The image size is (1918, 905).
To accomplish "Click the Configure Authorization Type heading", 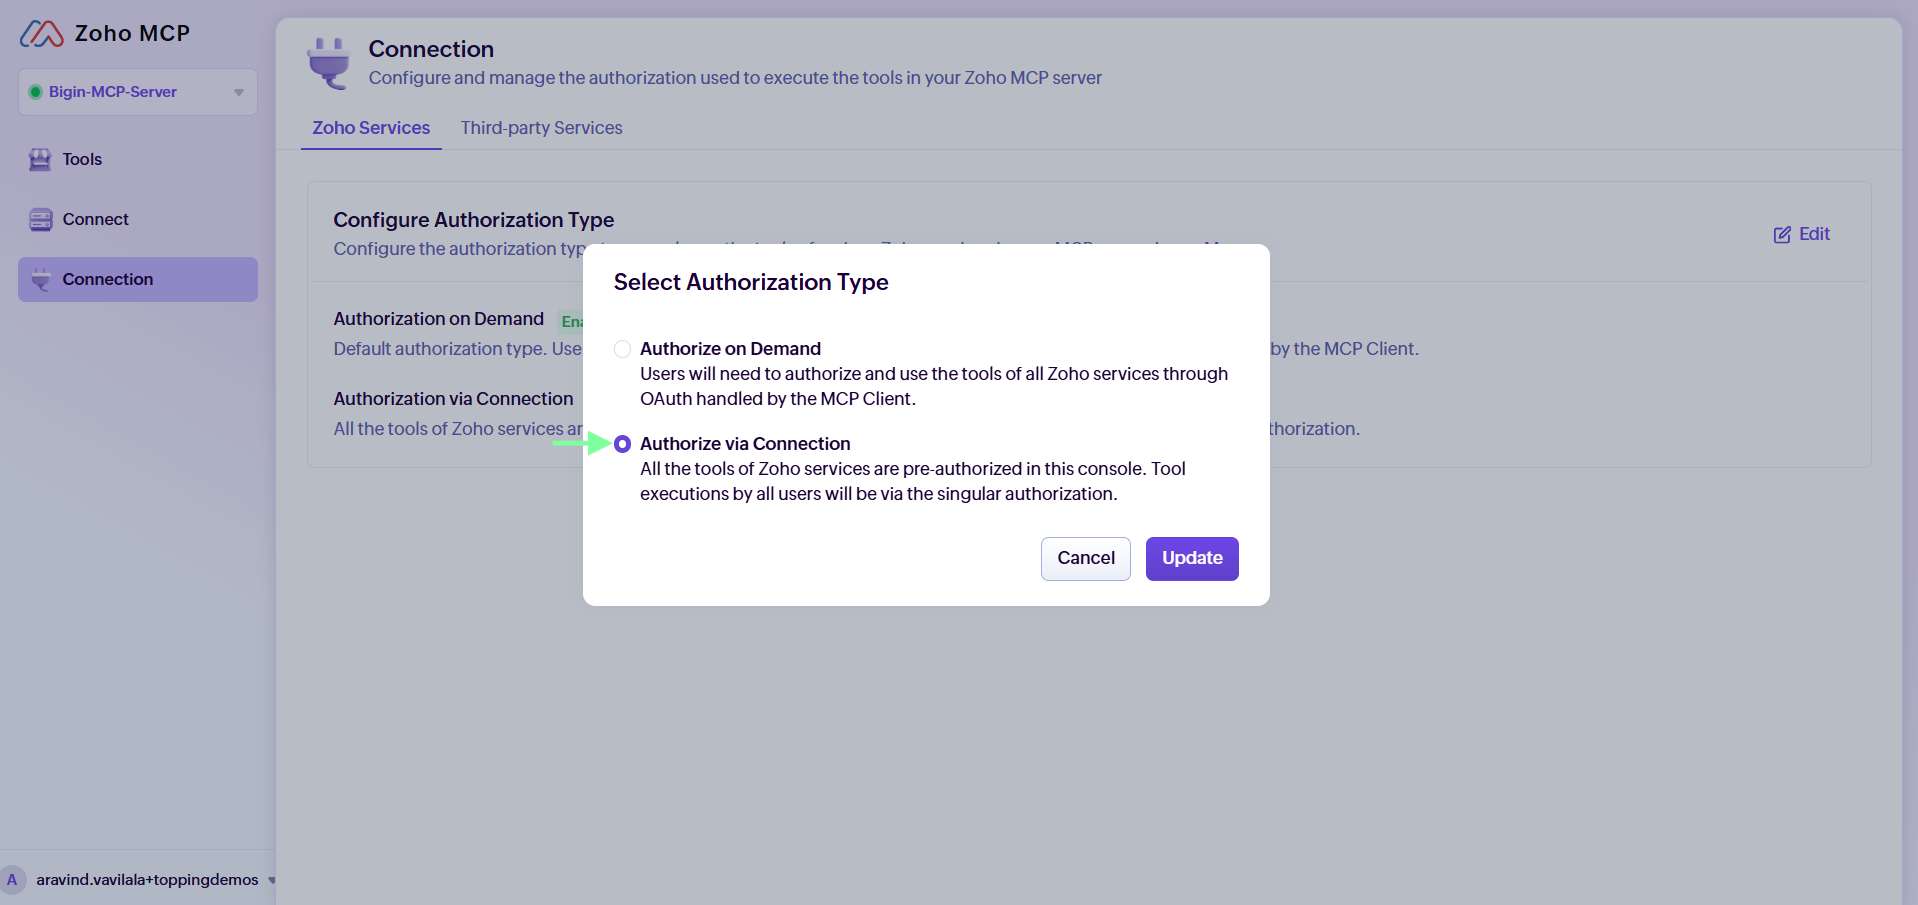I will [x=474, y=220].
